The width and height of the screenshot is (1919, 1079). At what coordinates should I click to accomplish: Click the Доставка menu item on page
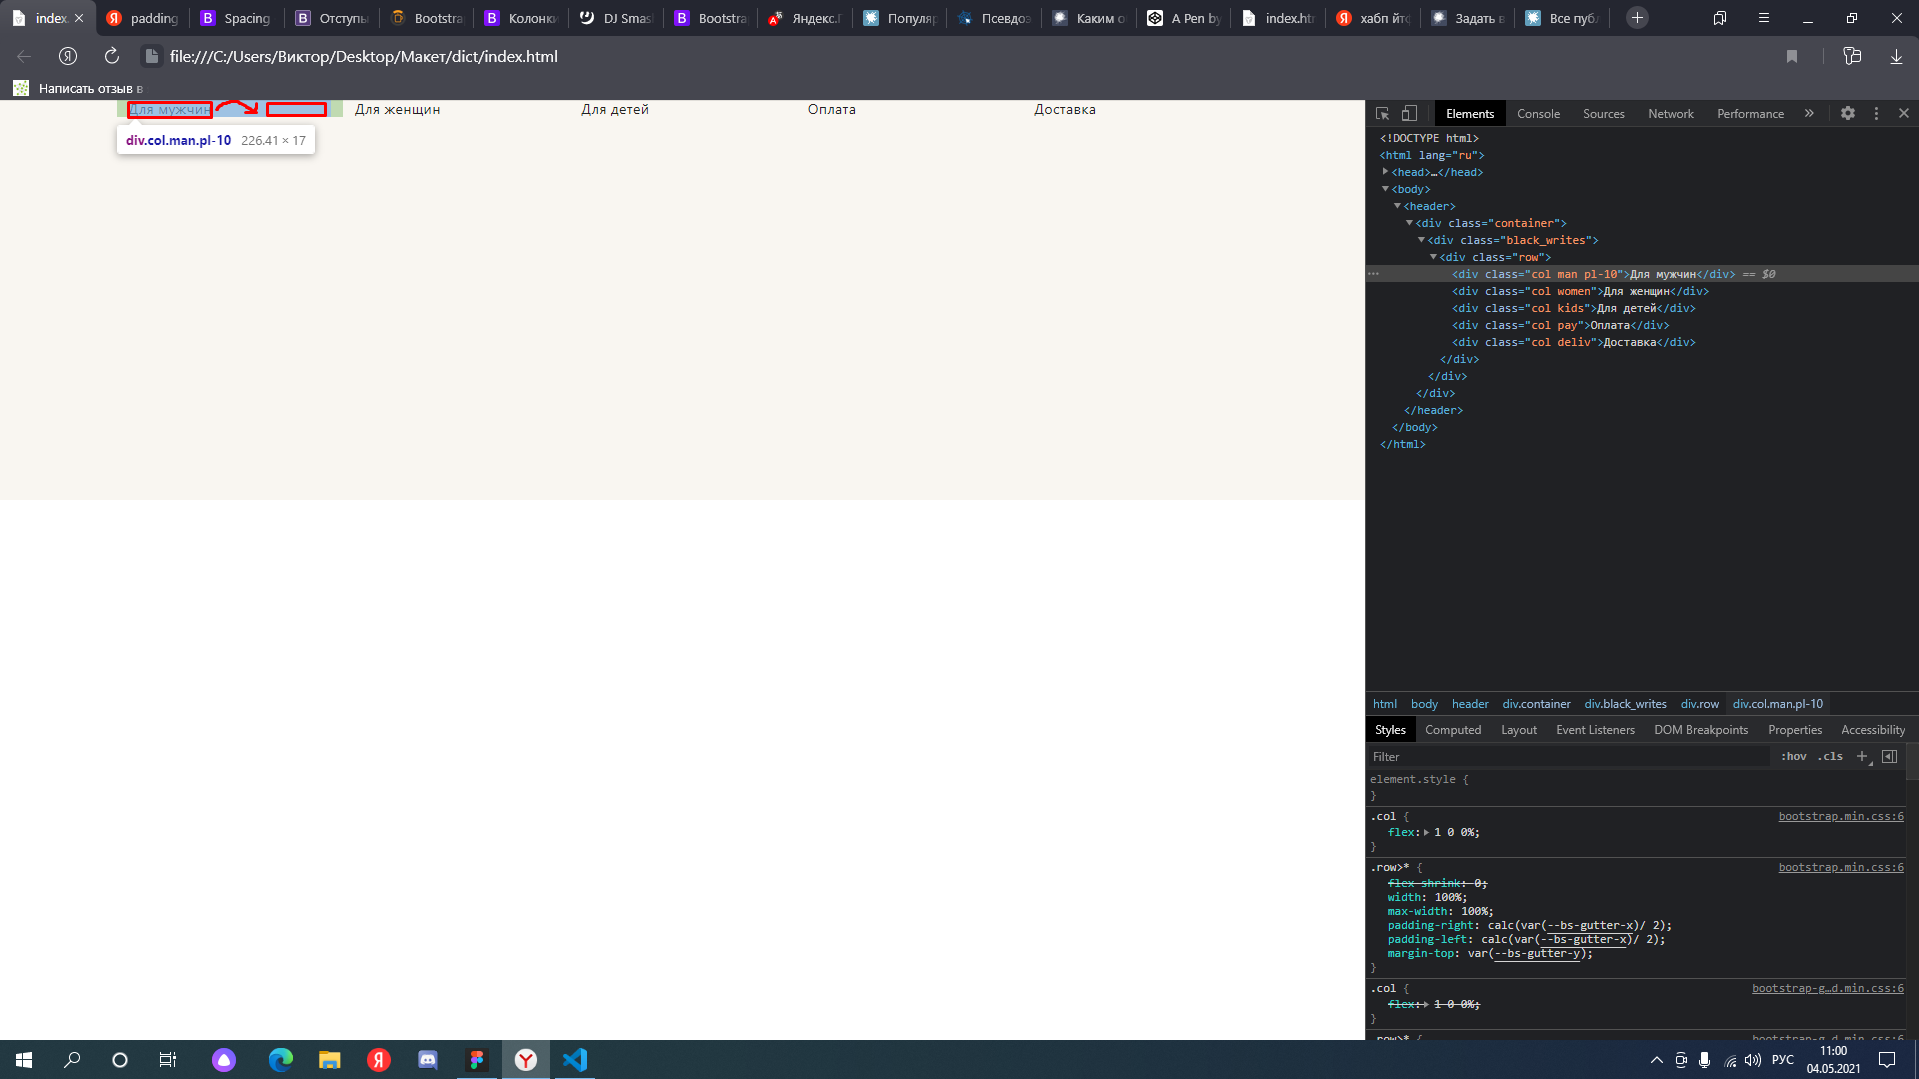click(1064, 110)
